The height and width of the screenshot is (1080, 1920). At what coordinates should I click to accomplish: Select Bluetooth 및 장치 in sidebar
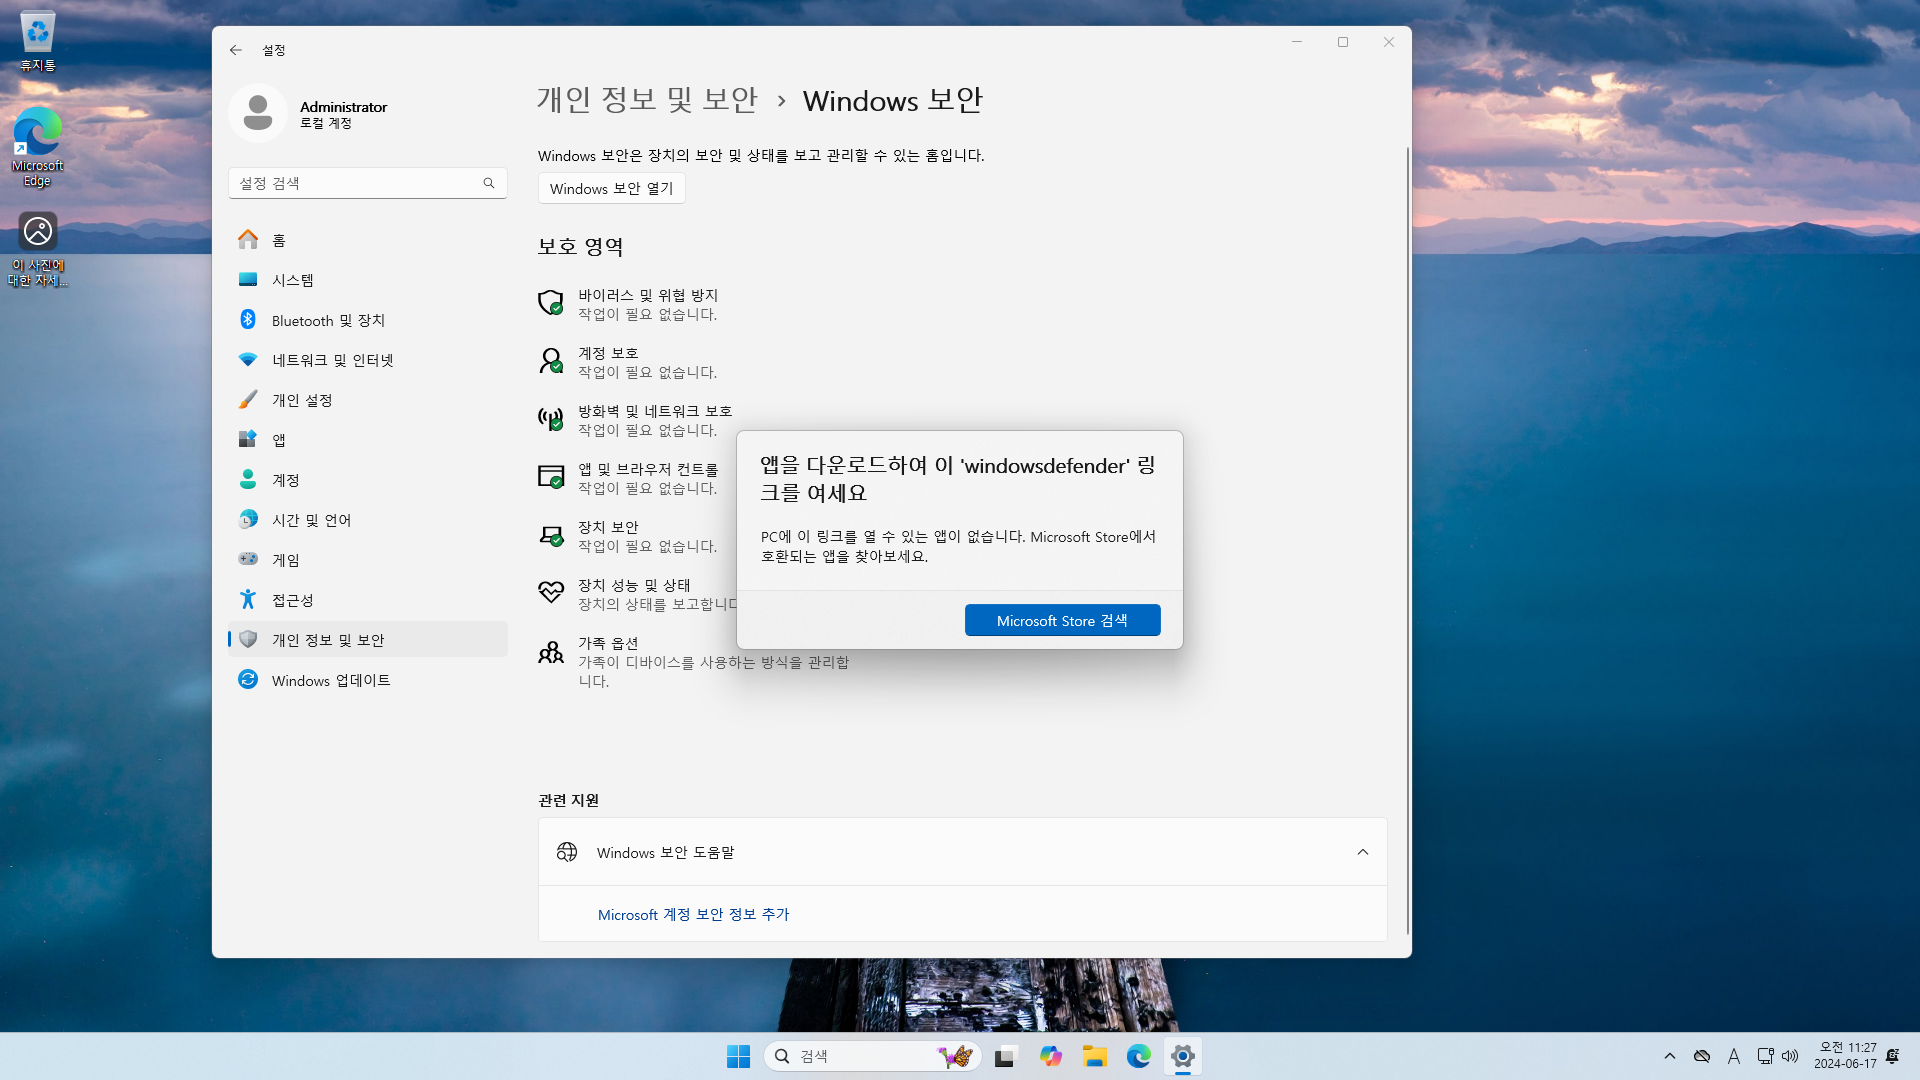[368, 320]
